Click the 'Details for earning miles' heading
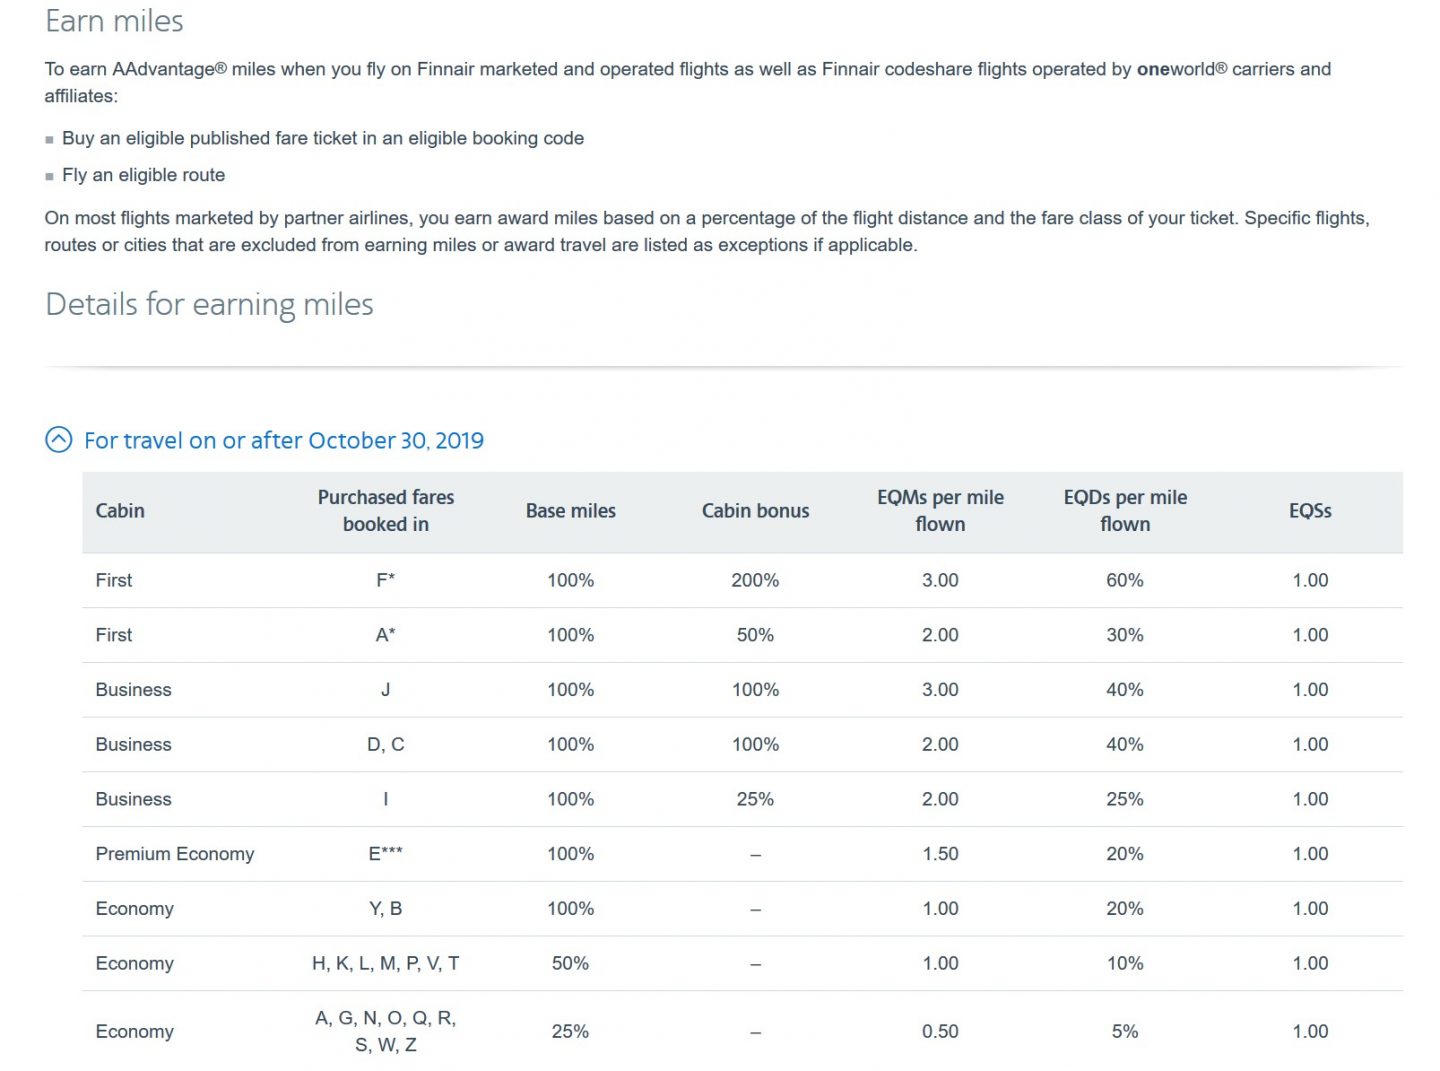Viewport: 1440px width, 1071px height. tap(209, 304)
